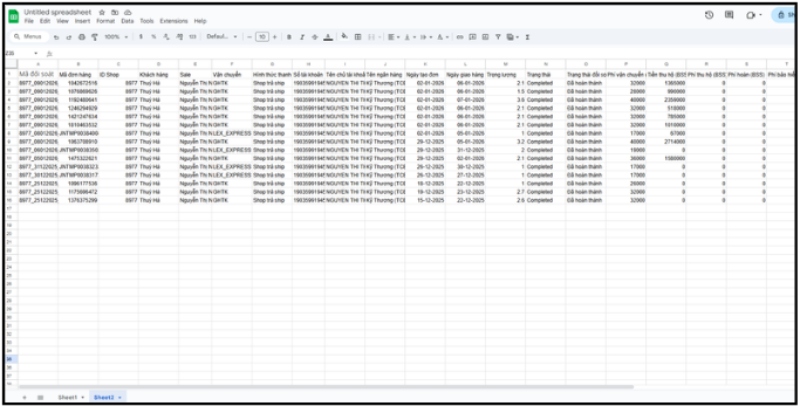800x406 pixels.
Task: Click the Menus search box
Action: 29,37
